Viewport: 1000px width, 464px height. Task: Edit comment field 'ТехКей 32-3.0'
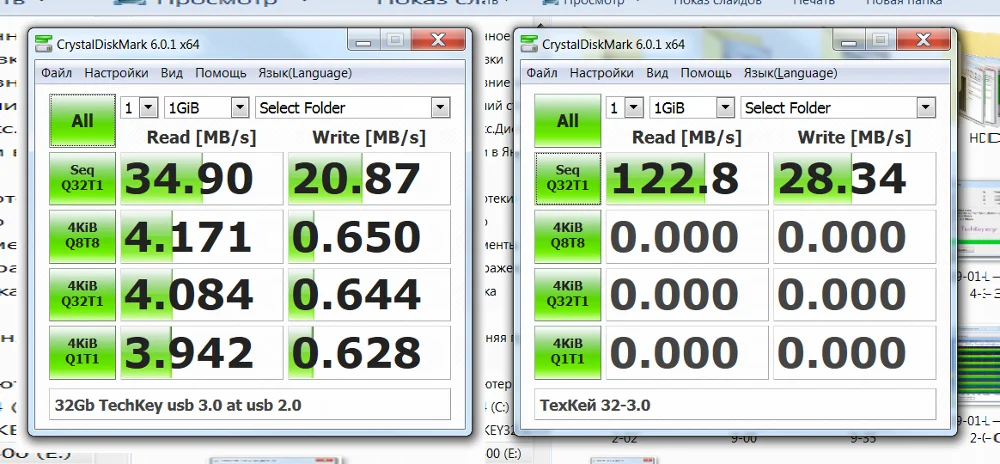[735, 405]
